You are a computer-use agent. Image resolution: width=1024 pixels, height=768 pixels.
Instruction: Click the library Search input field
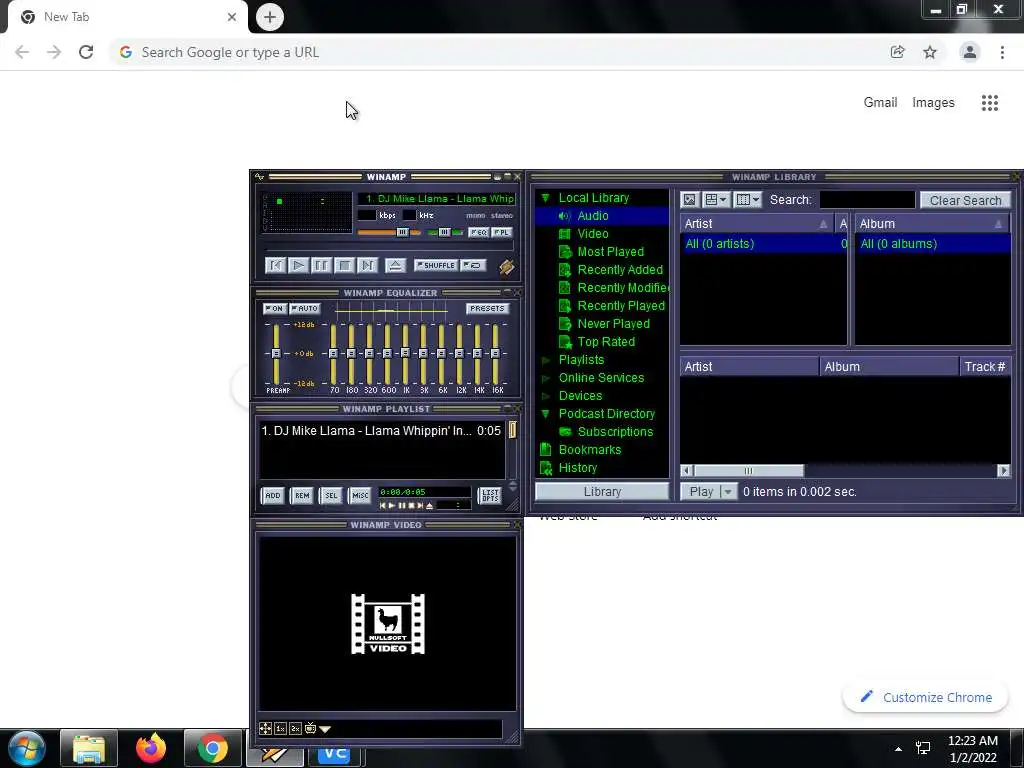click(x=867, y=200)
